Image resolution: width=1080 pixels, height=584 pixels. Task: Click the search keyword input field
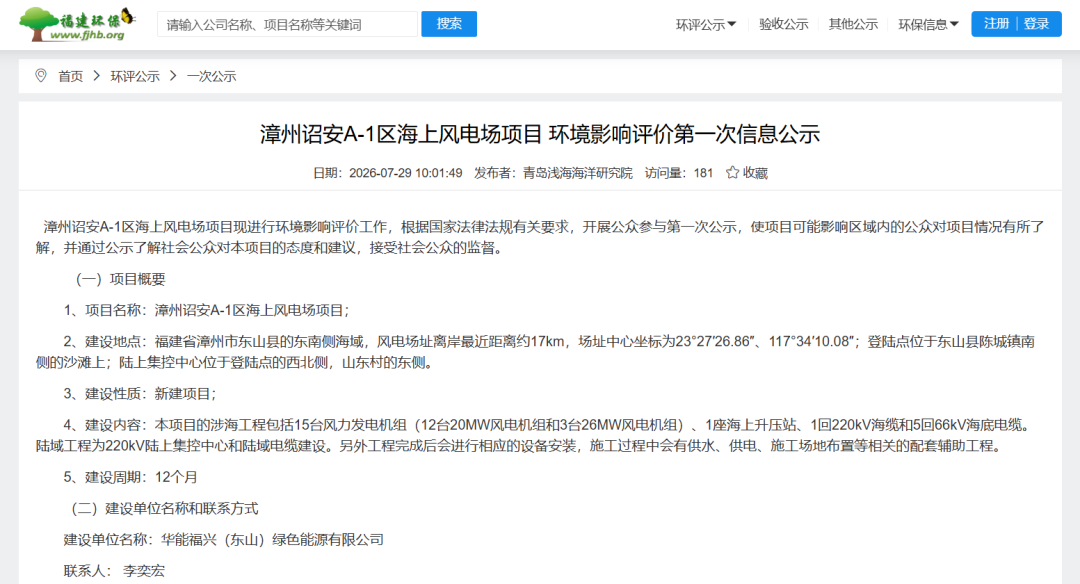tap(287, 25)
